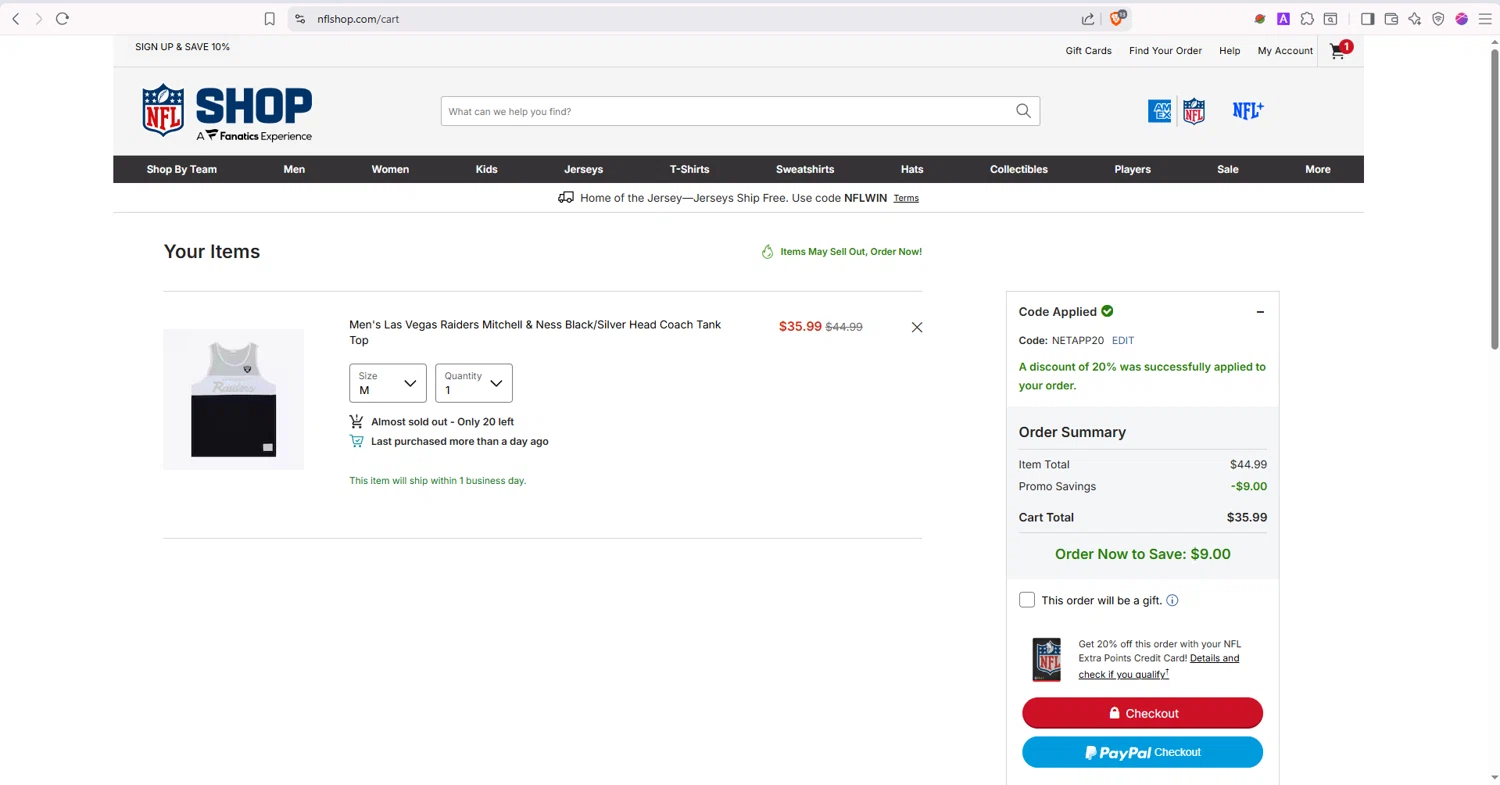Click SIGN UP & SAVE 10%

(182, 47)
